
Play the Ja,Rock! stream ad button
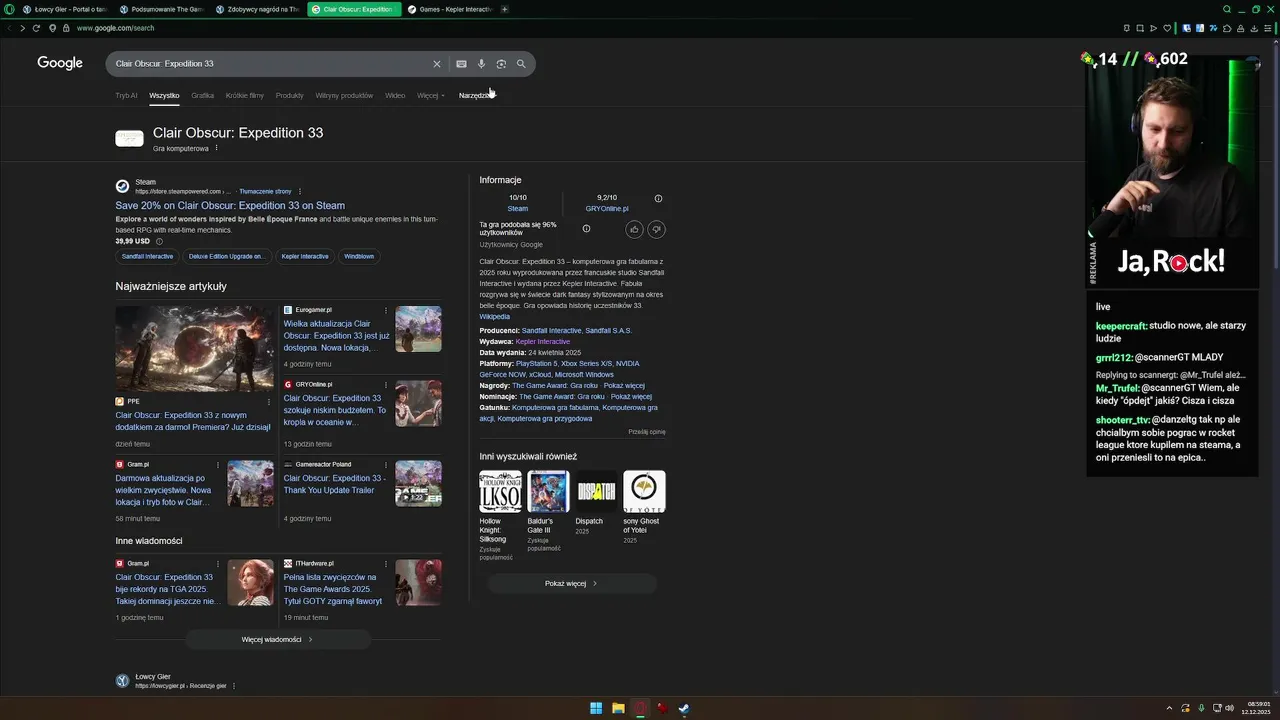pyautogui.click(x=1179, y=263)
